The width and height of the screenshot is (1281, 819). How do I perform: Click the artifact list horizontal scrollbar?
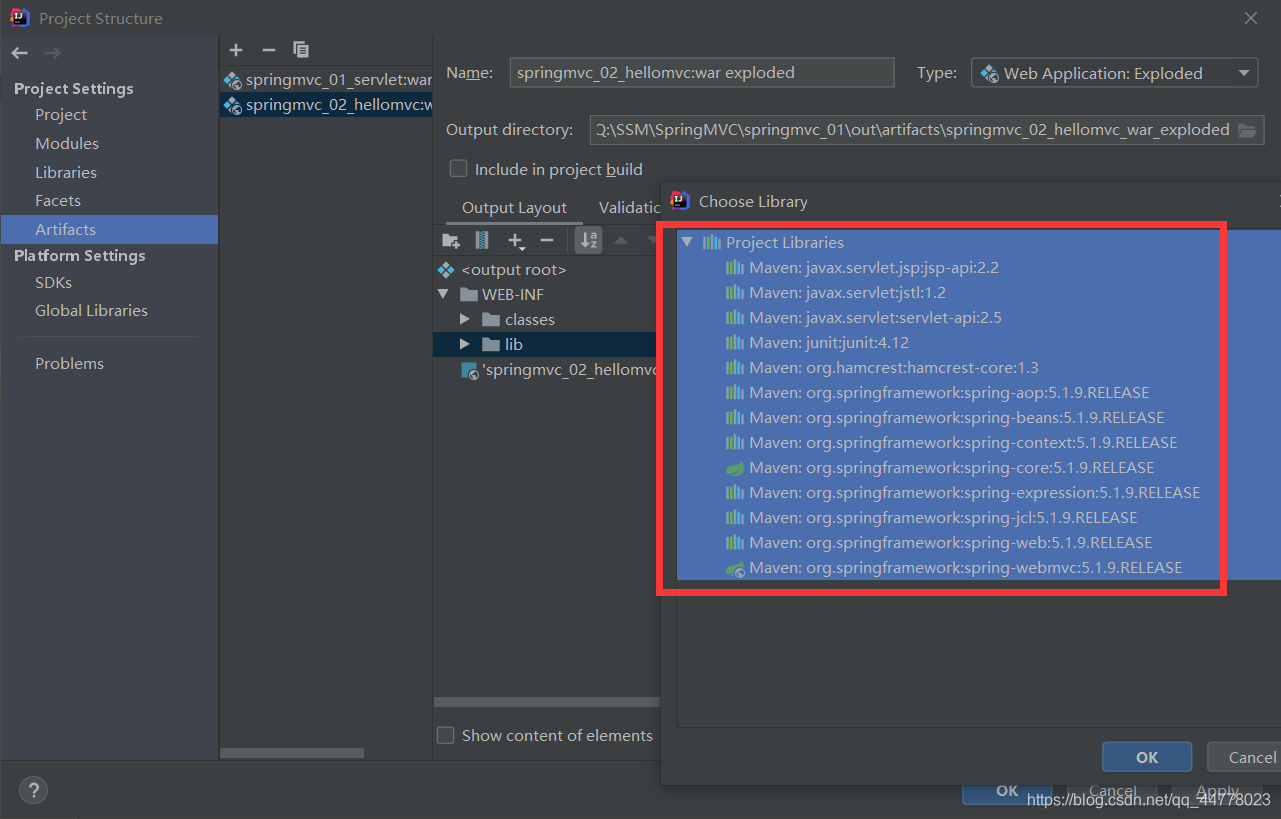pyautogui.click(x=292, y=753)
